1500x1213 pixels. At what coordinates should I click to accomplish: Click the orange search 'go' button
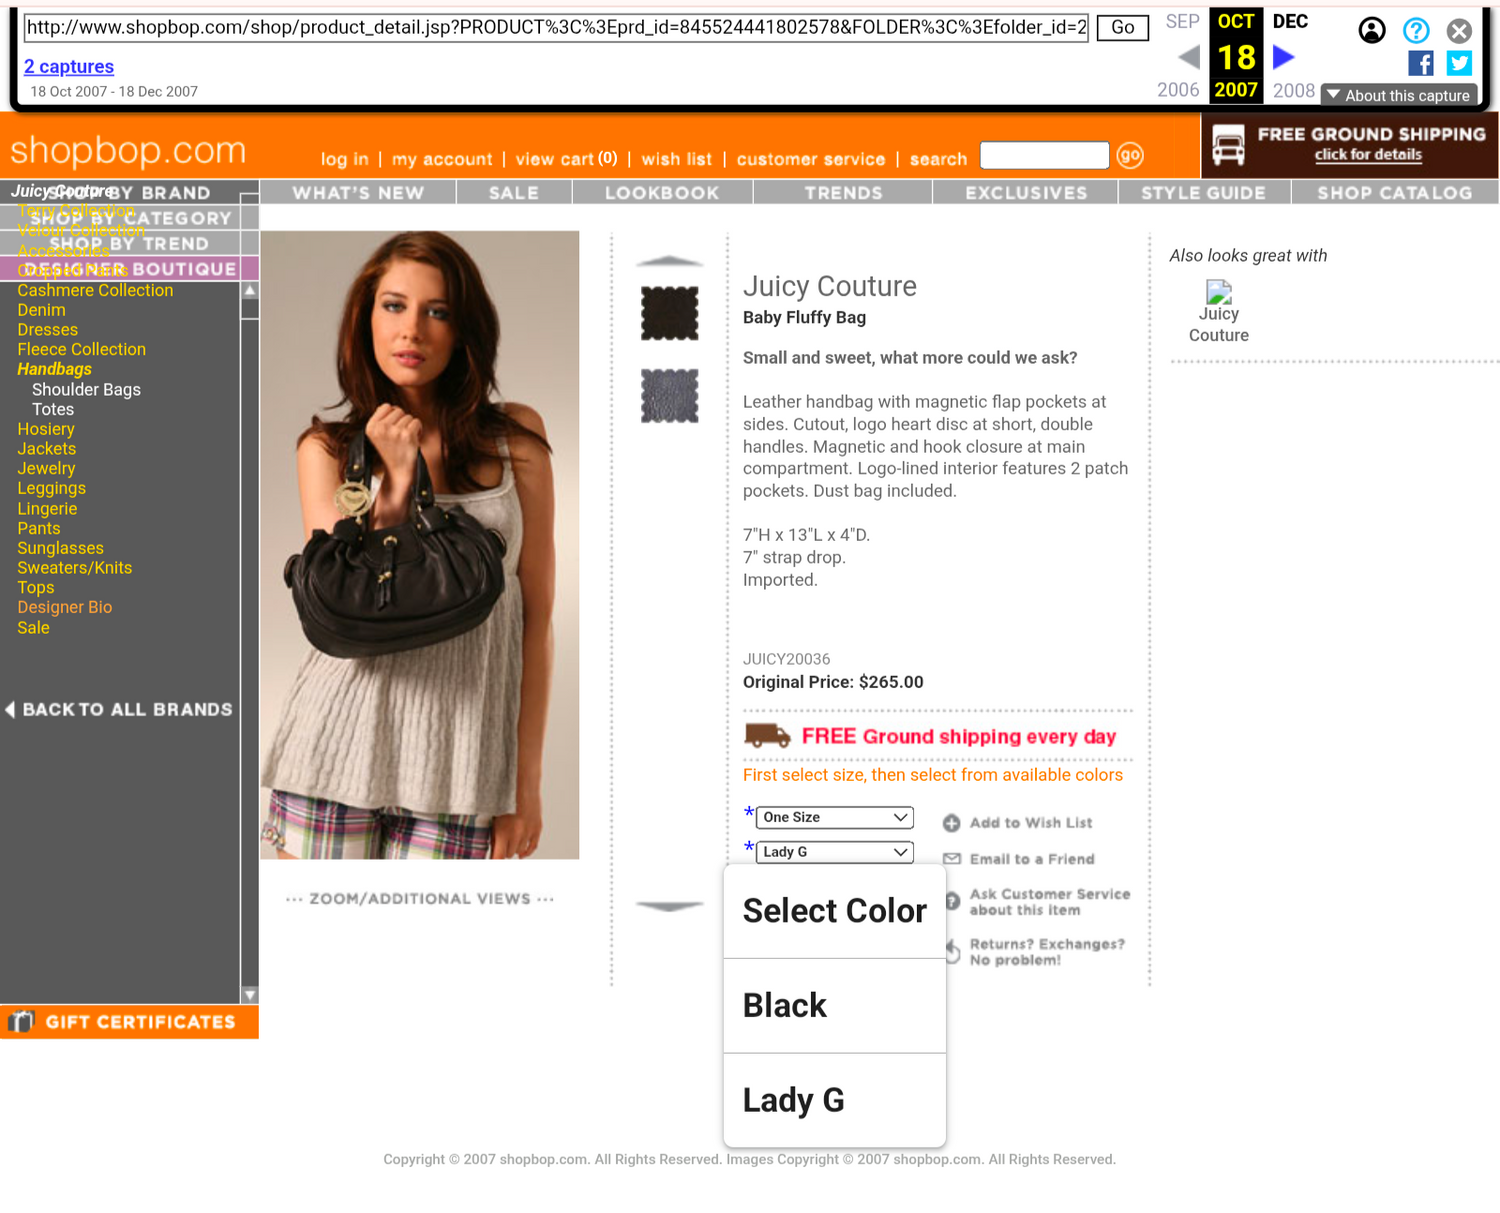point(1130,155)
